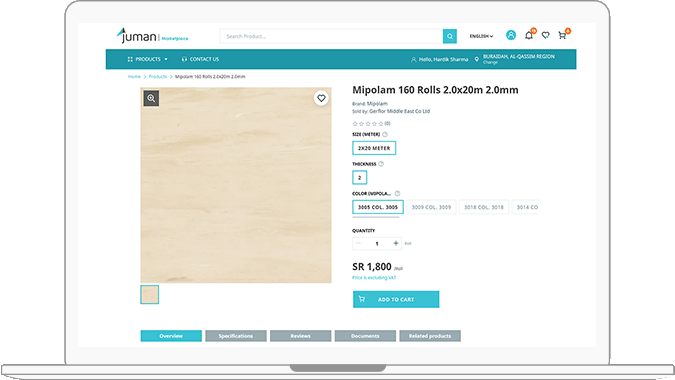Open the shopping cart icon
This screenshot has width=675, height=380.
[x=562, y=35]
